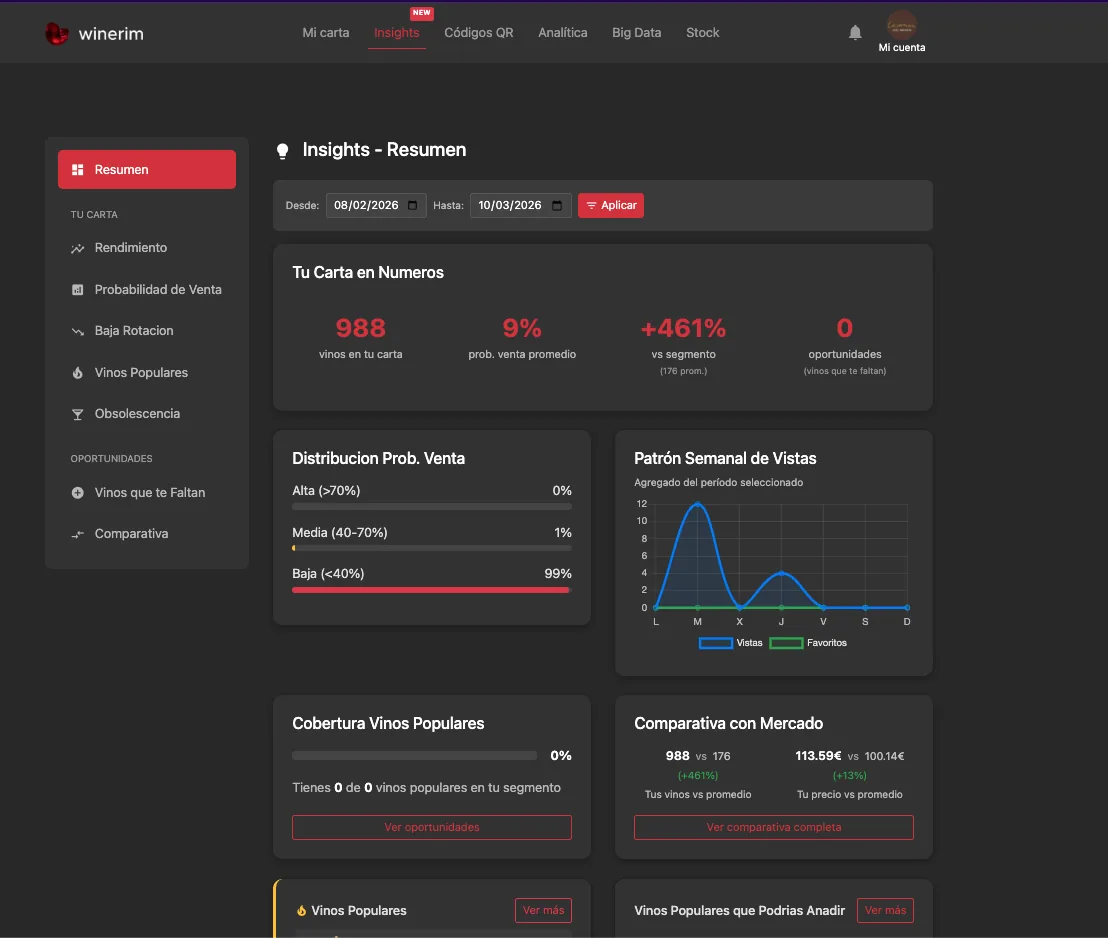Click the 9% prob. venta promedio figure

pos(522,328)
